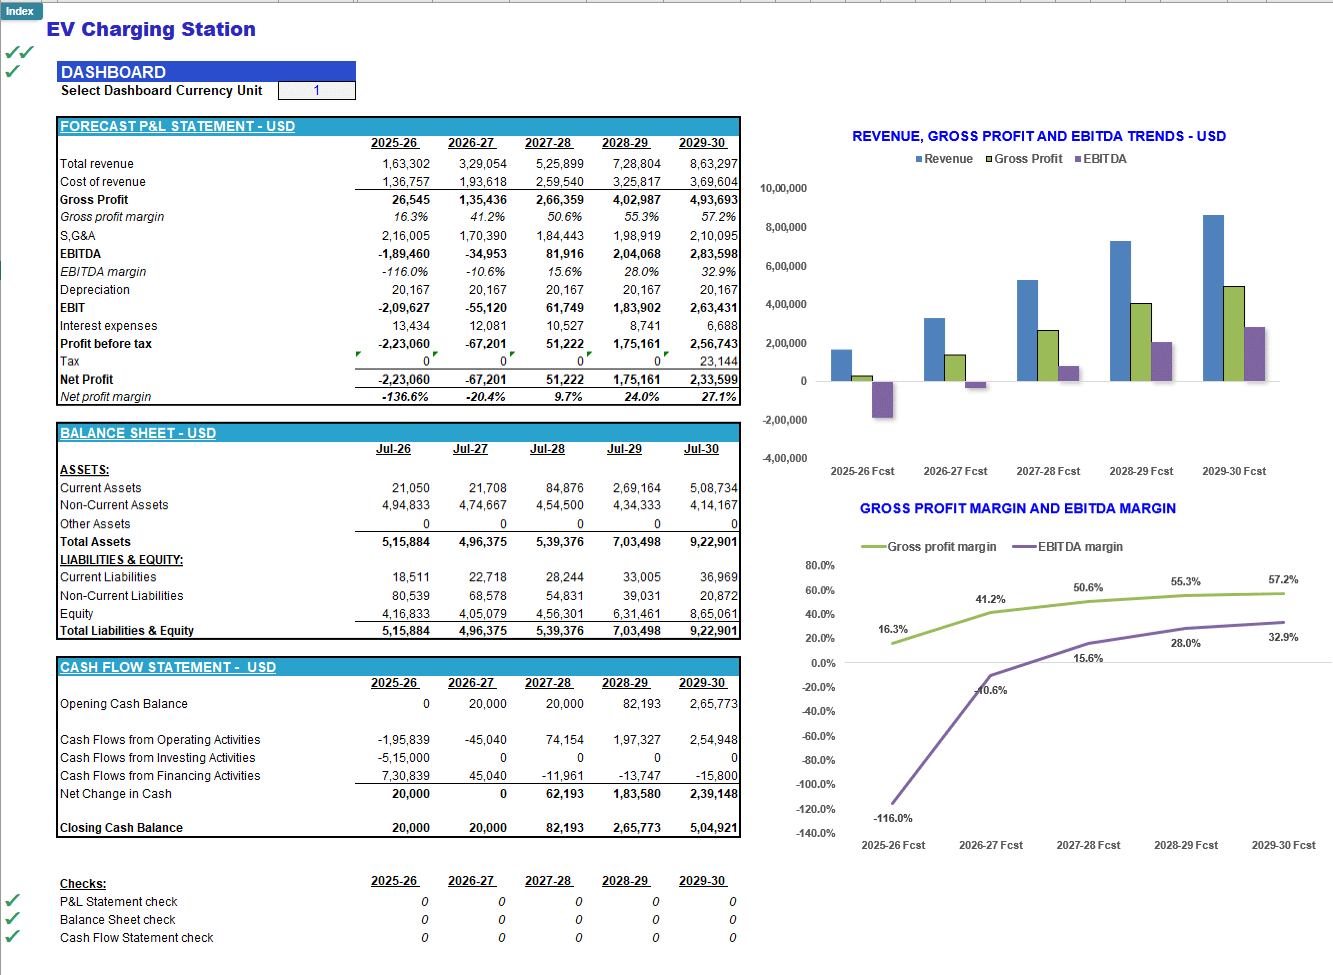Select the Depreciation row label
This screenshot has width=1333, height=975.
pyautogui.click(x=95, y=290)
